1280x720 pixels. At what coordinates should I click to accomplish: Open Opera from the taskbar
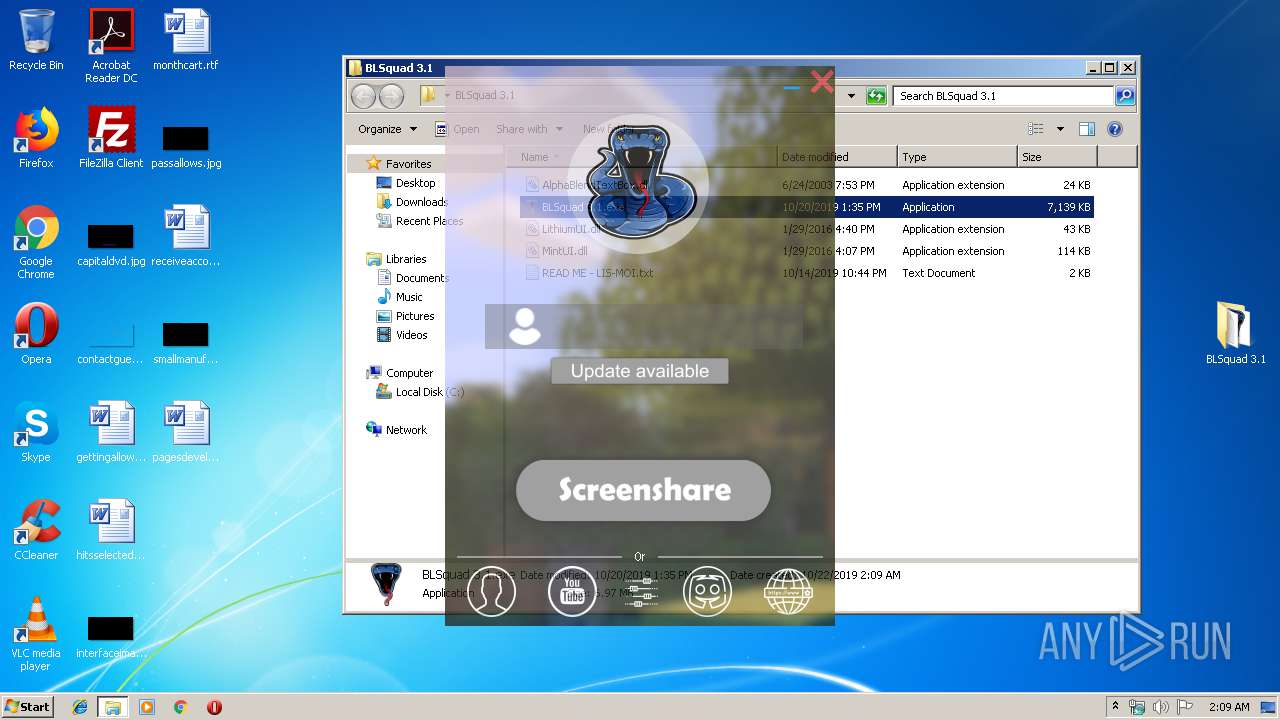pyautogui.click(x=214, y=707)
